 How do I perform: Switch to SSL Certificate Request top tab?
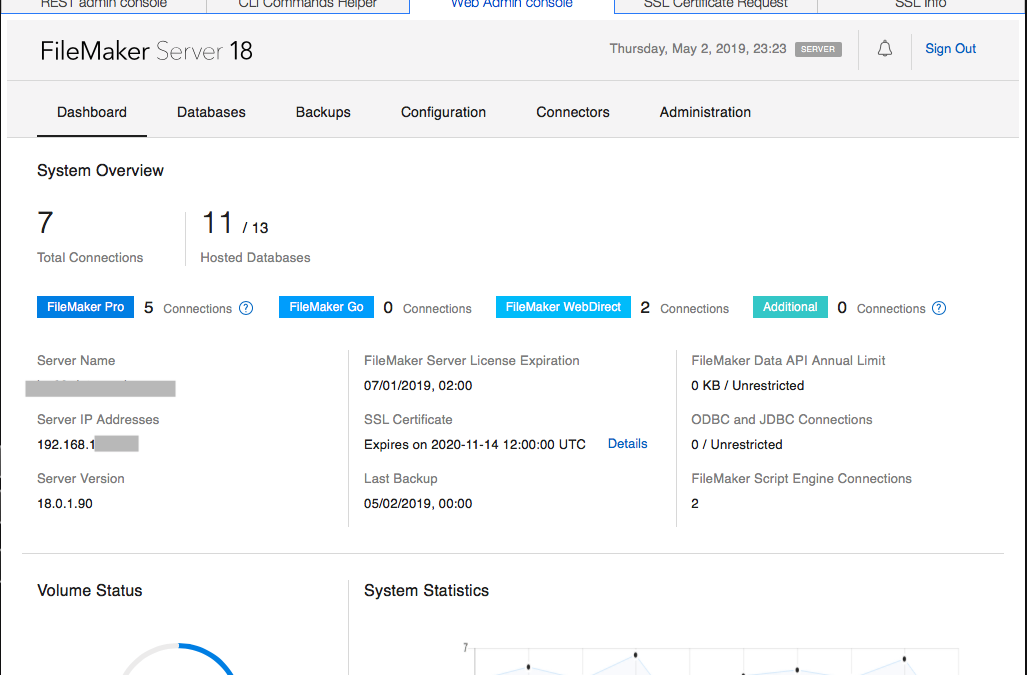click(x=715, y=5)
